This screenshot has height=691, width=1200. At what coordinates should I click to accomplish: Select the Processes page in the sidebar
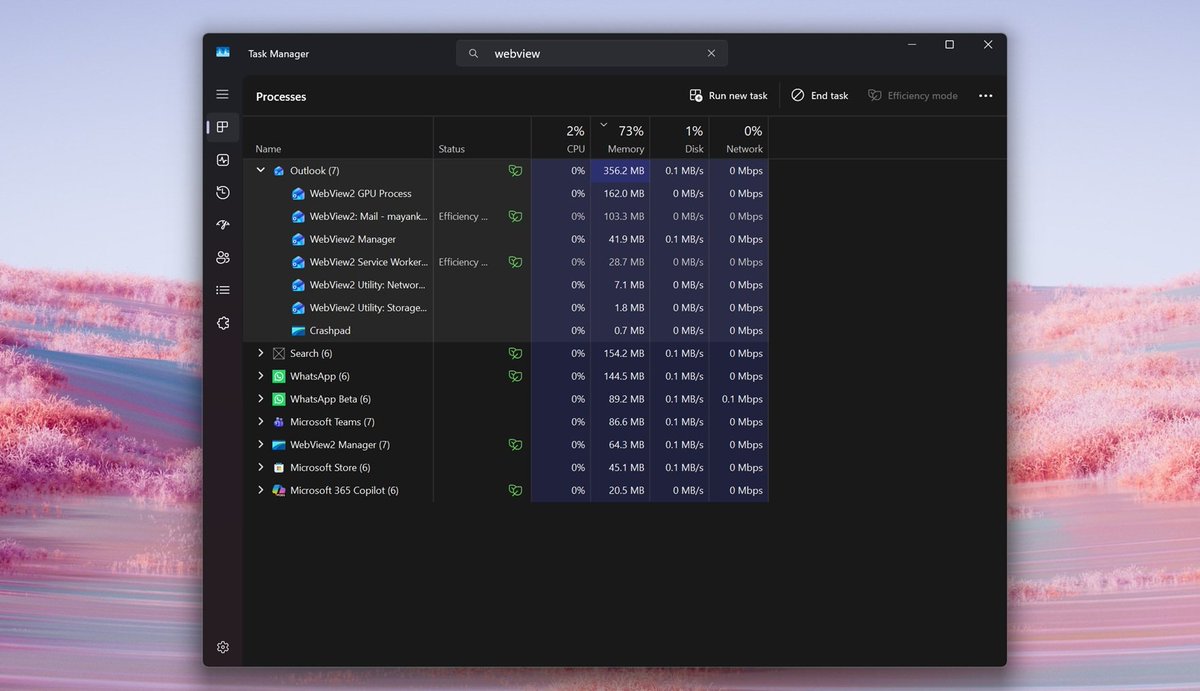(x=222, y=127)
